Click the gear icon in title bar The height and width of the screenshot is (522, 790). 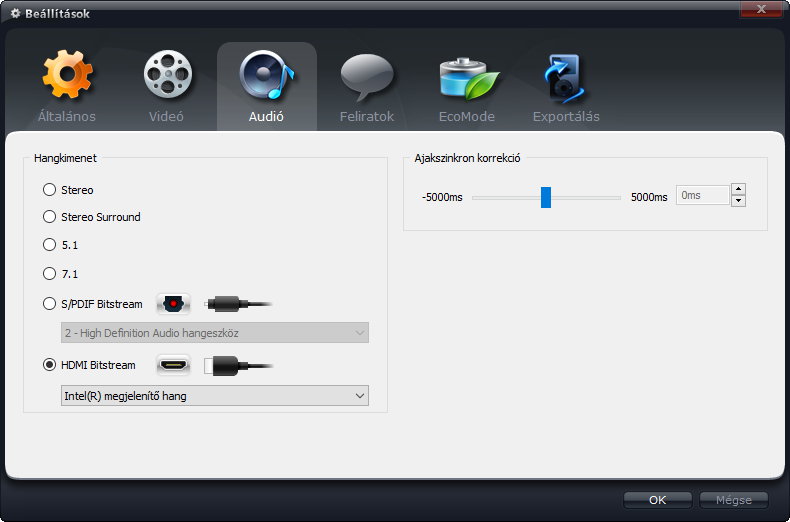click(x=16, y=13)
